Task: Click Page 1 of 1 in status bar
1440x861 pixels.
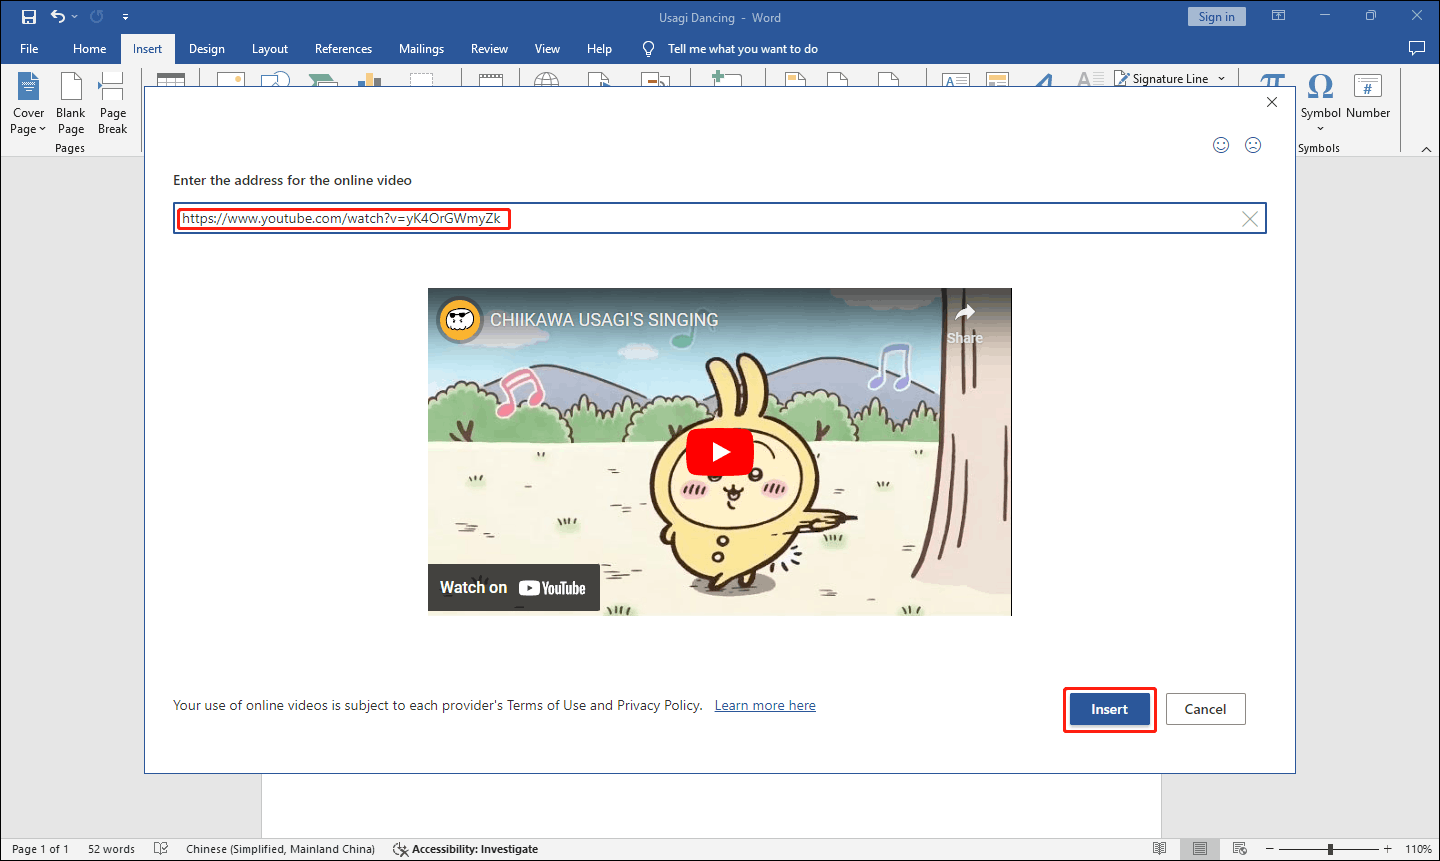Action: click(40, 849)
